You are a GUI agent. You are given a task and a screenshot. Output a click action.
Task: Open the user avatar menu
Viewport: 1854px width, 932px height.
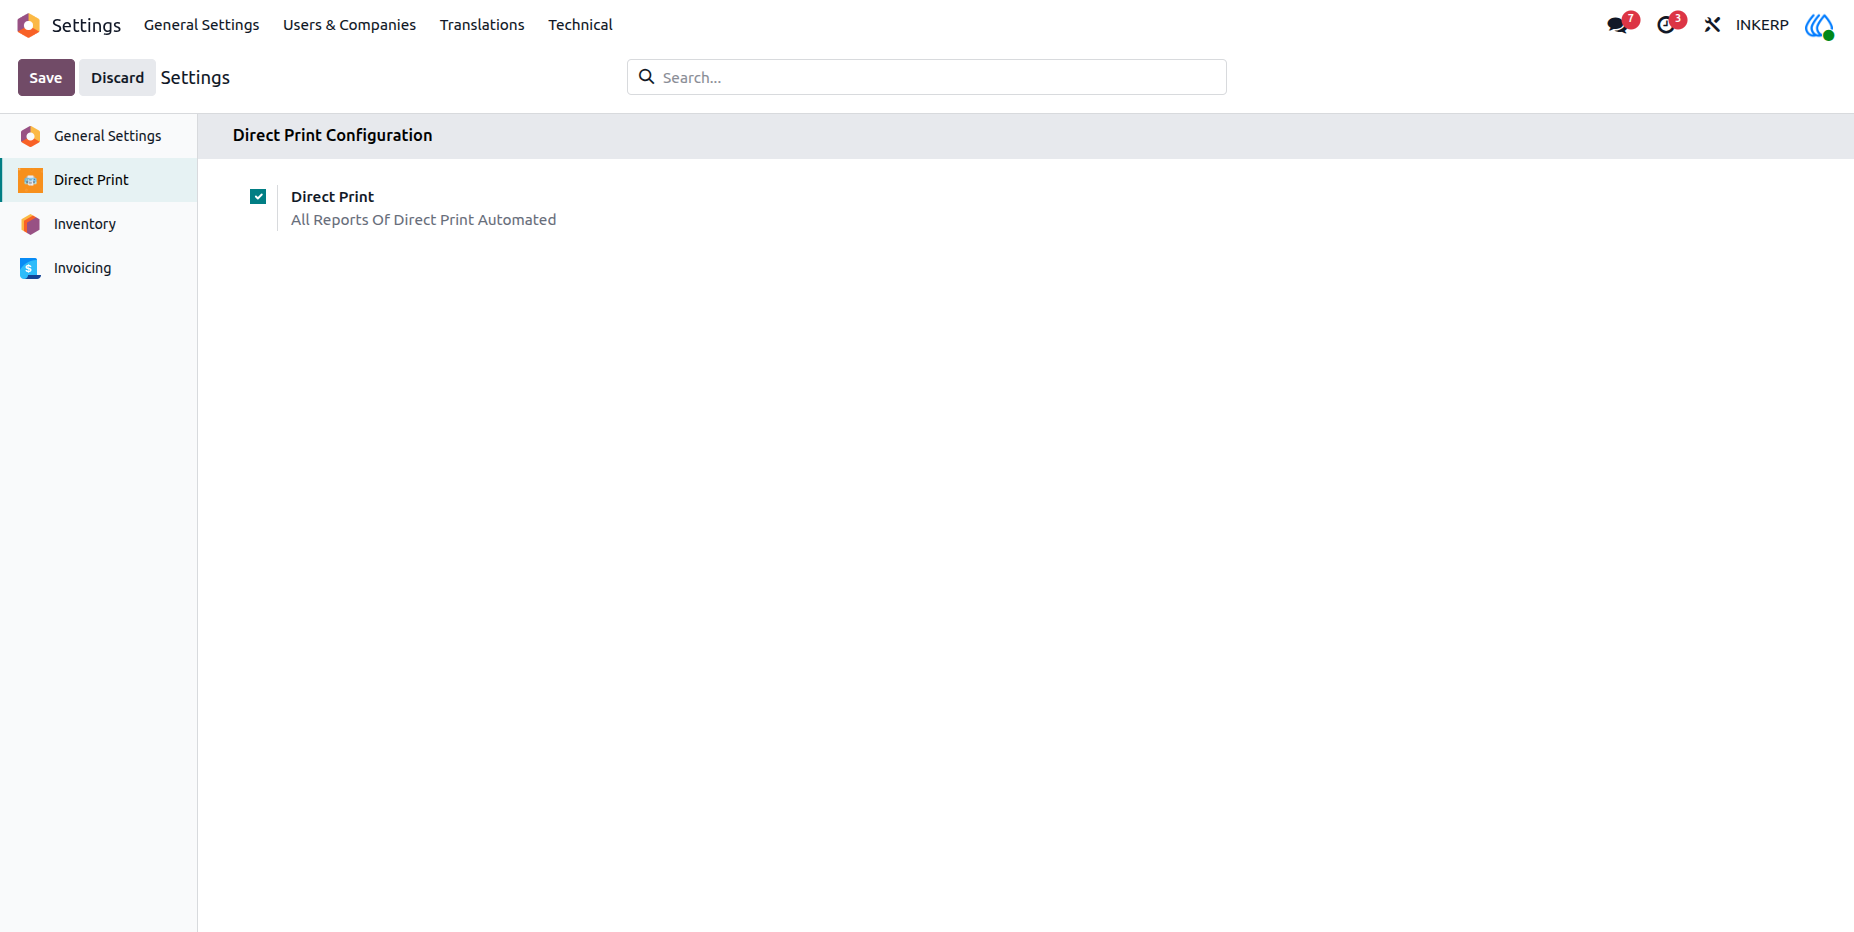(x=1819, y=25)
